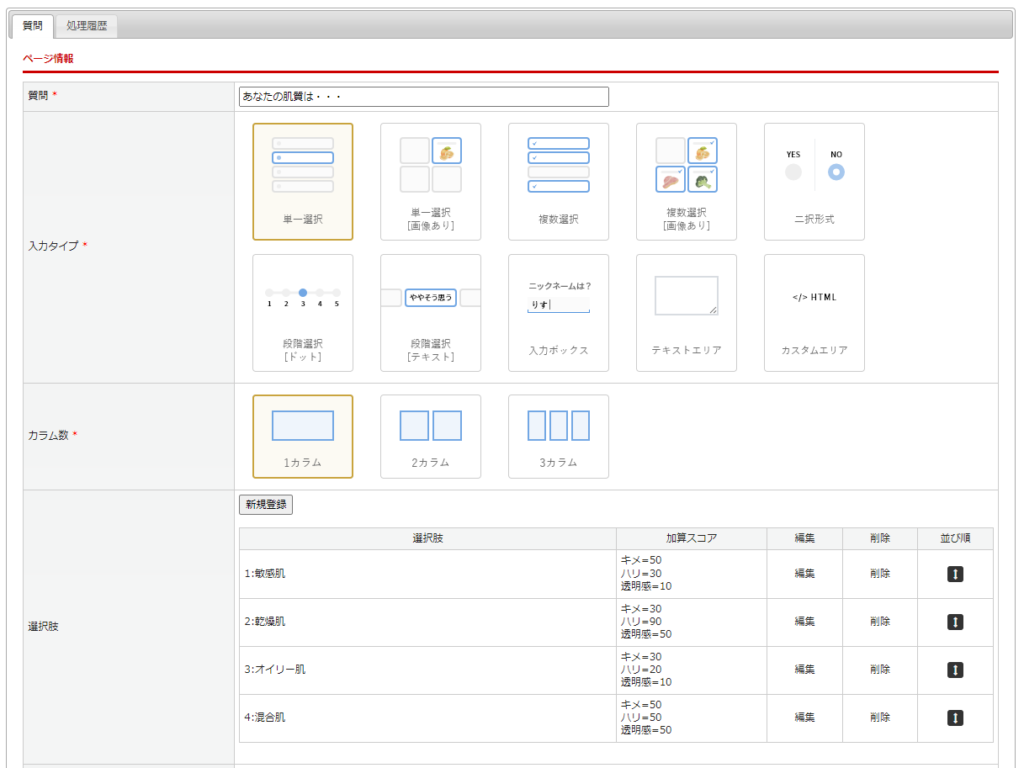Click the 質問 text input field
Viewport: 1024px width, 768px height.
pos(423,97)
